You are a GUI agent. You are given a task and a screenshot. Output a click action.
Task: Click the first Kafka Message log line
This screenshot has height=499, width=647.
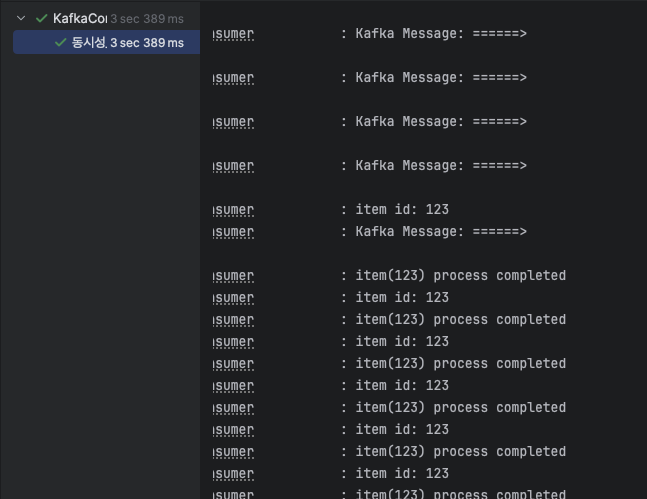pyautogui.click(x=440, y=34)
